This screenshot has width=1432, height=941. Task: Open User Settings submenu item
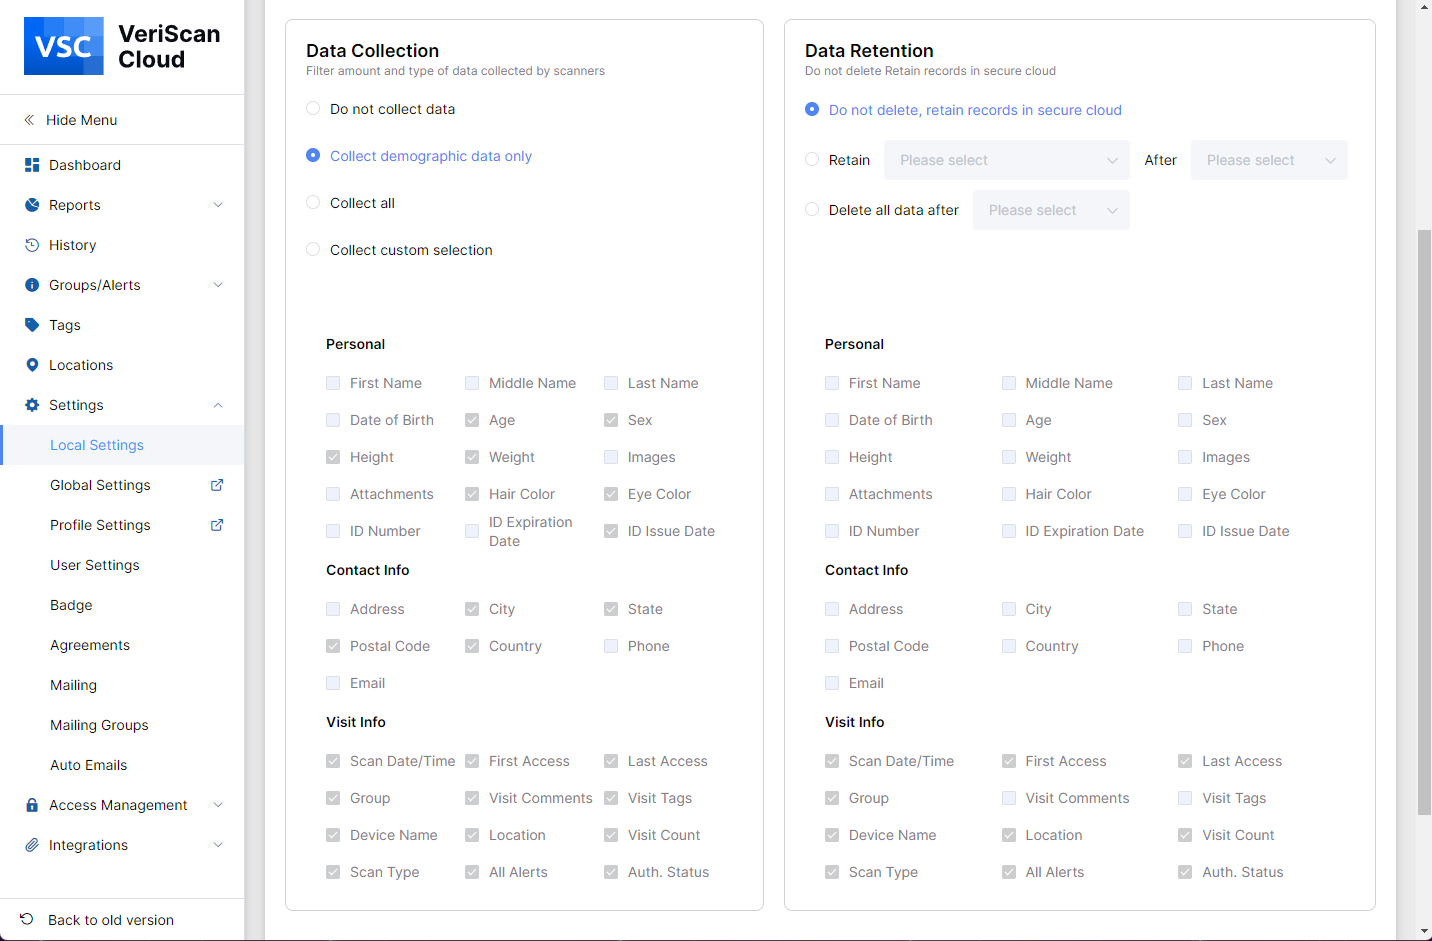[x=122, y=565]
